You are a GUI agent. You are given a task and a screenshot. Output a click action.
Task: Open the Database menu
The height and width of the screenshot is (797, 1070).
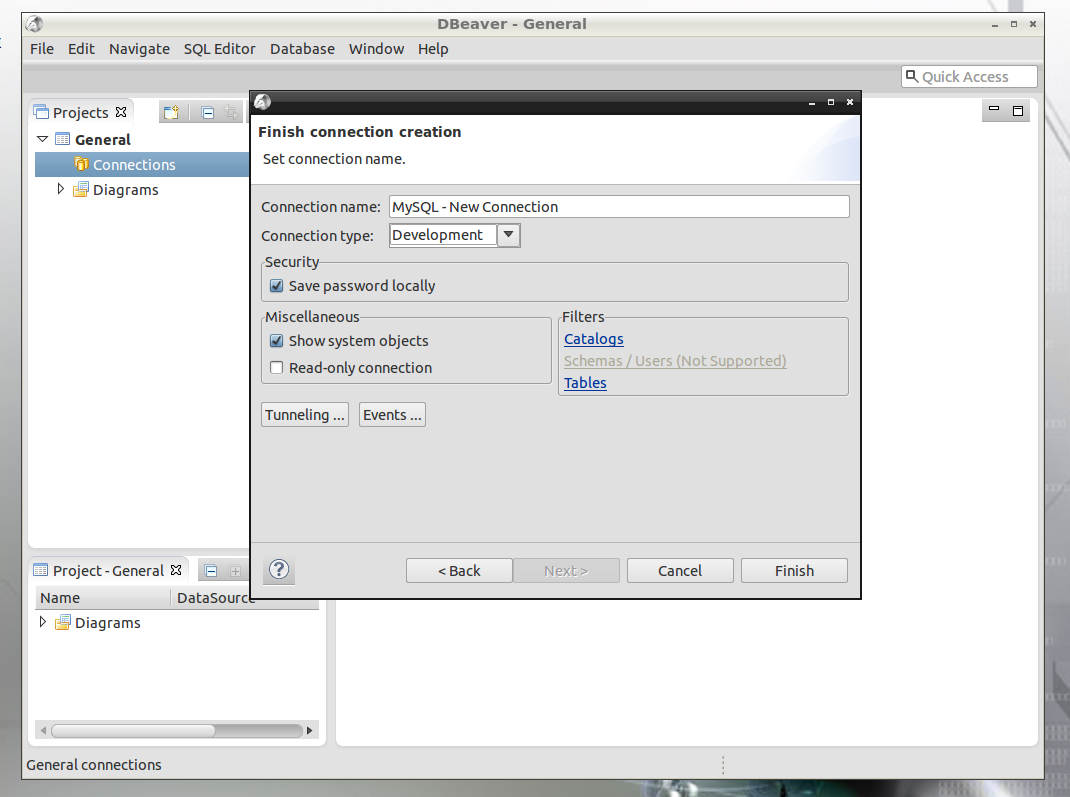[302, 49]
